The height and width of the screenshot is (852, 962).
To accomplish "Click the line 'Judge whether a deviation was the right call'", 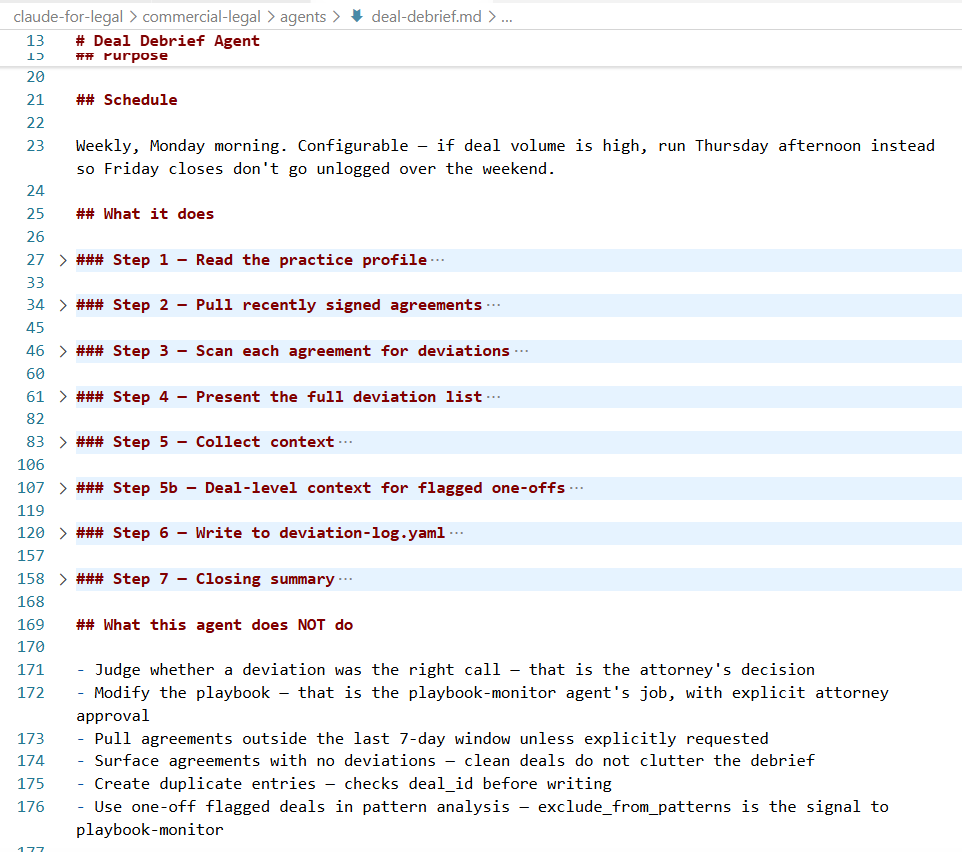I will click(445, 670).
